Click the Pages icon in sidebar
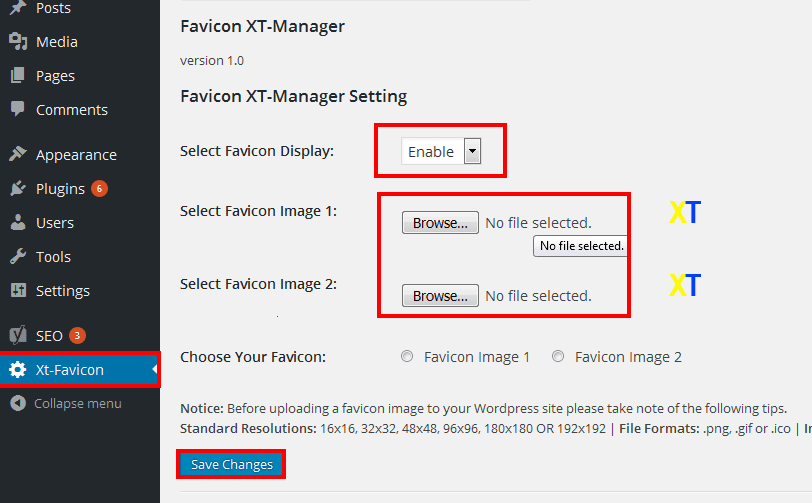This screenshot has height=503, width=812. 17,76
